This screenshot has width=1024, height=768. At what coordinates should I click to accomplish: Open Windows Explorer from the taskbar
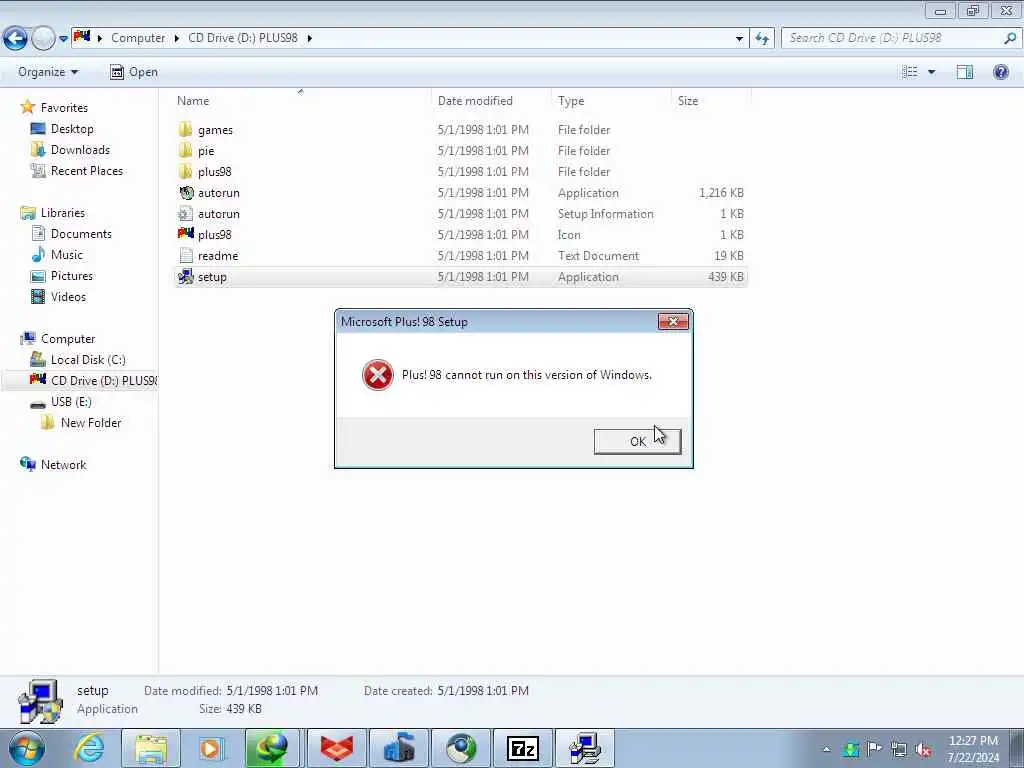[x=151, y=748]
